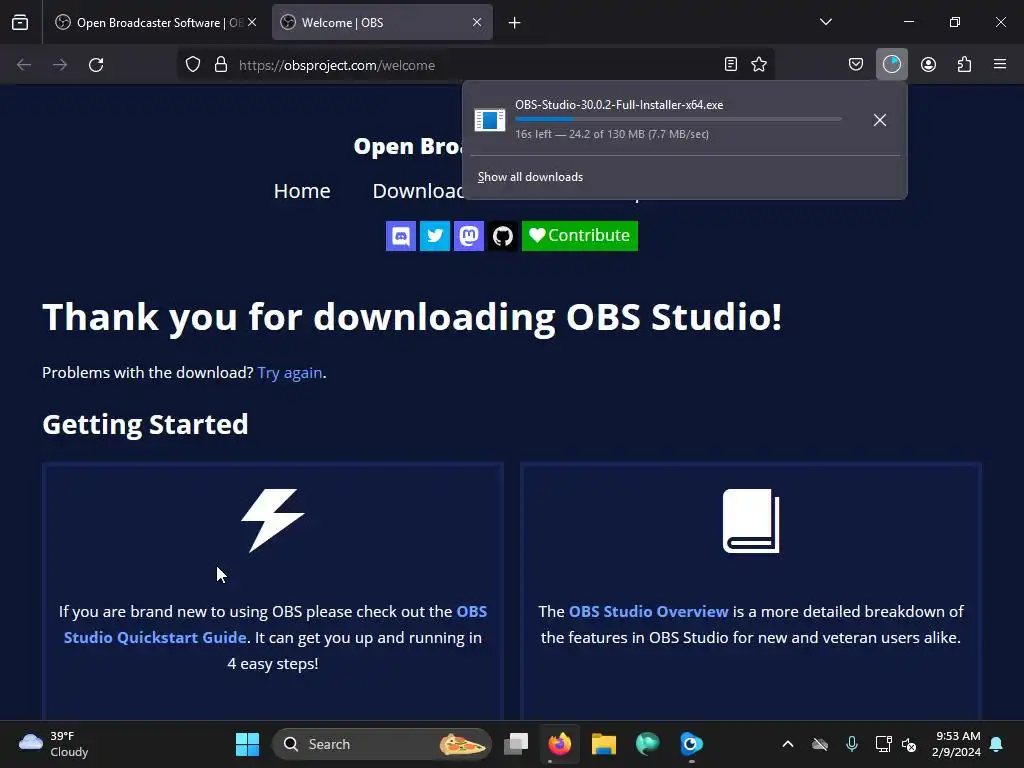
Task: Open the extensions puzzle icon
Action: [964, 64]
